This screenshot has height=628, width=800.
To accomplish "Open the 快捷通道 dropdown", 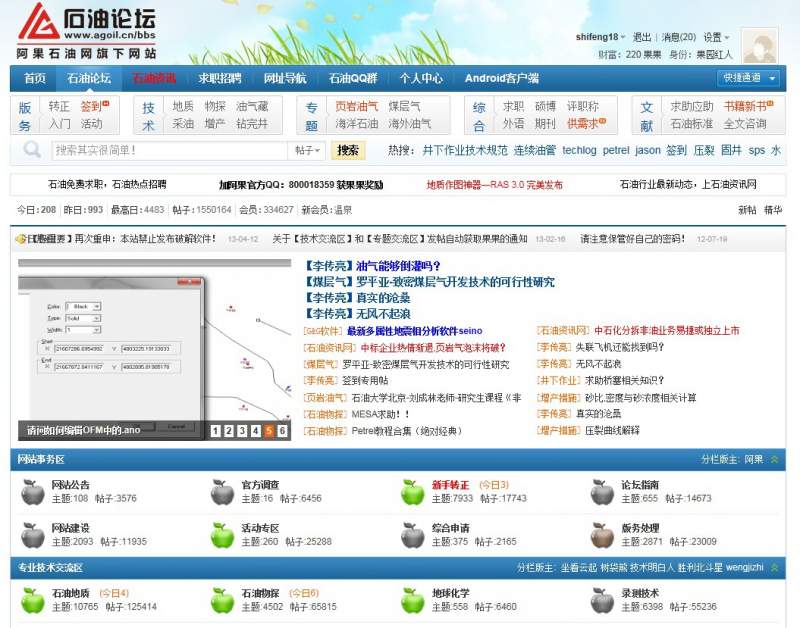I will tap(748, 78).
